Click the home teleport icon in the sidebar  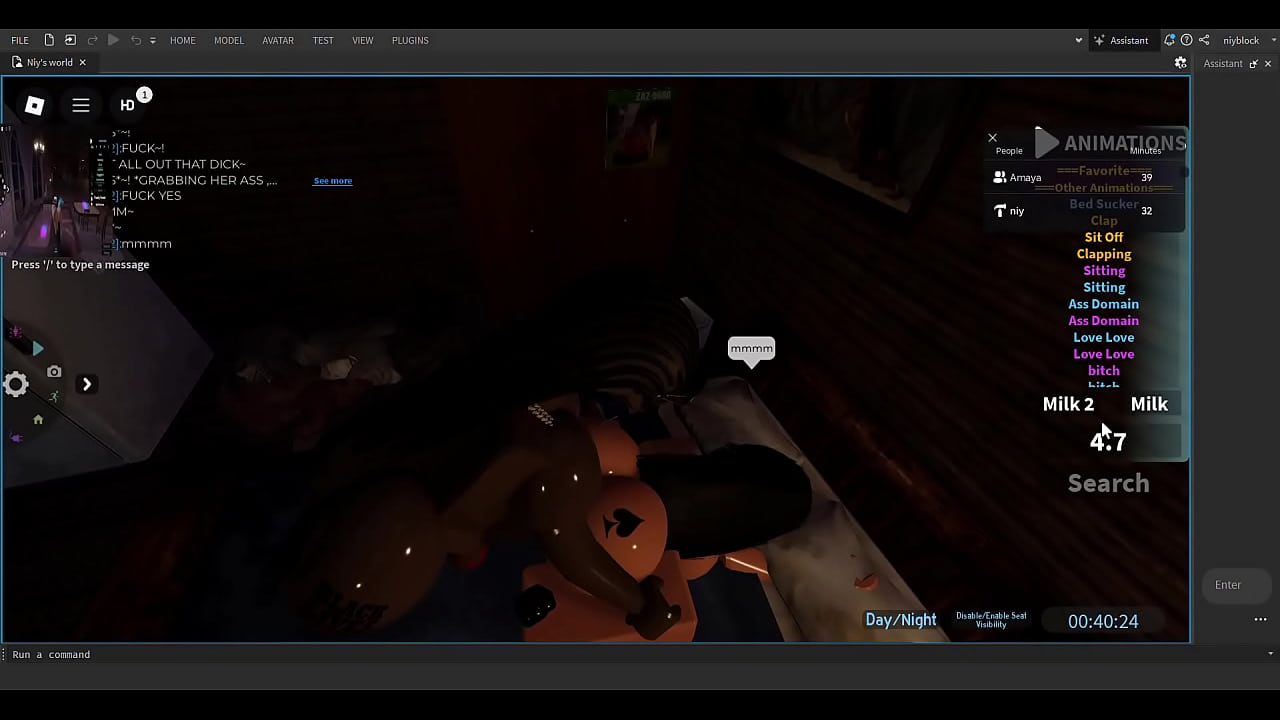pos(37,420)
